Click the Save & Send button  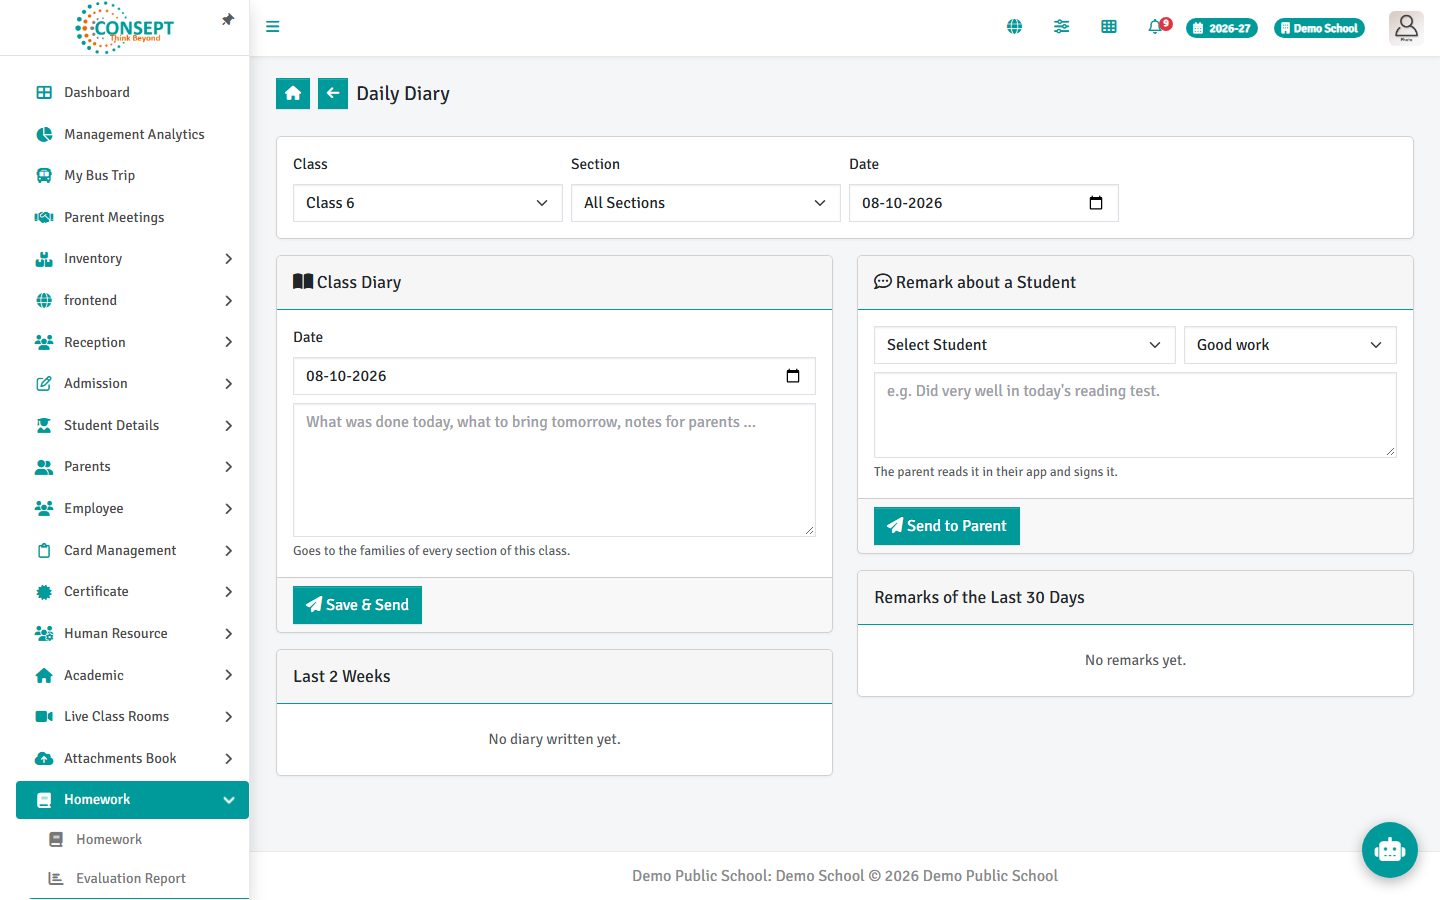coord(357,605)
